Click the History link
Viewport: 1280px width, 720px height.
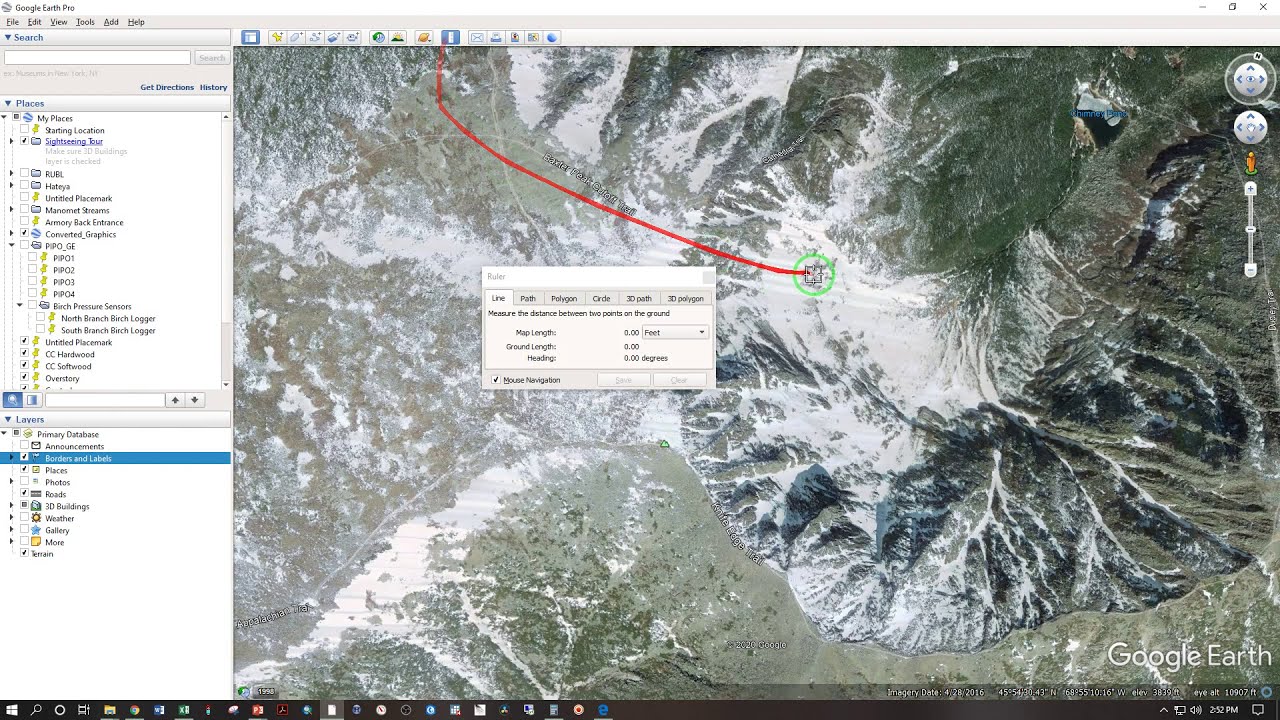click(213, 87)
